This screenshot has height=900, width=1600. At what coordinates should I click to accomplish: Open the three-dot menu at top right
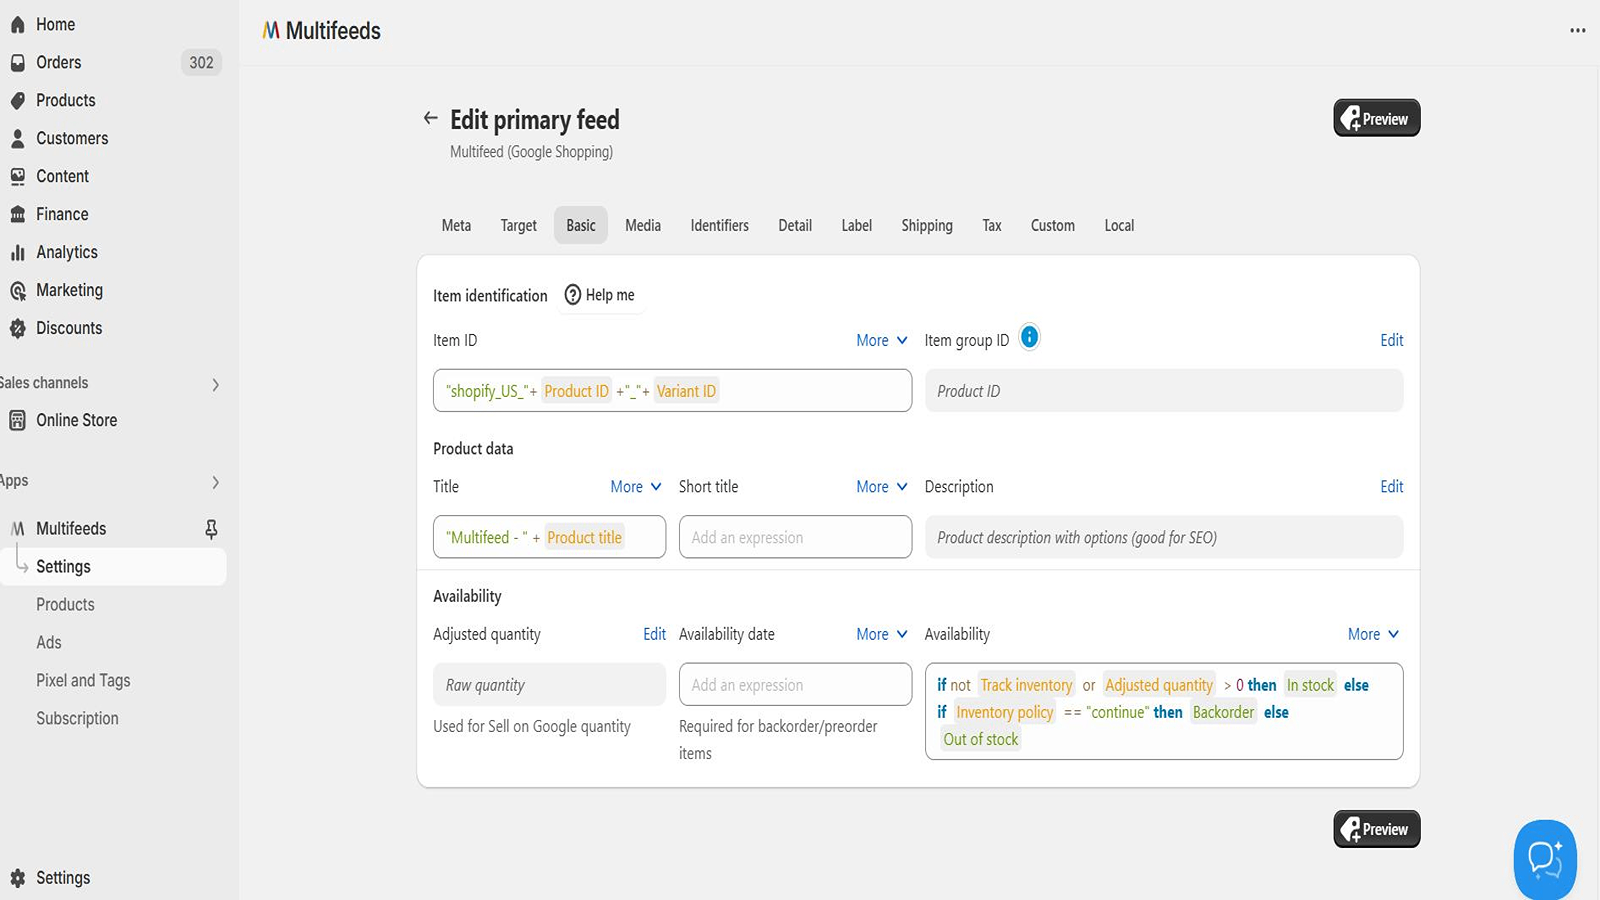coord(1577,30)
